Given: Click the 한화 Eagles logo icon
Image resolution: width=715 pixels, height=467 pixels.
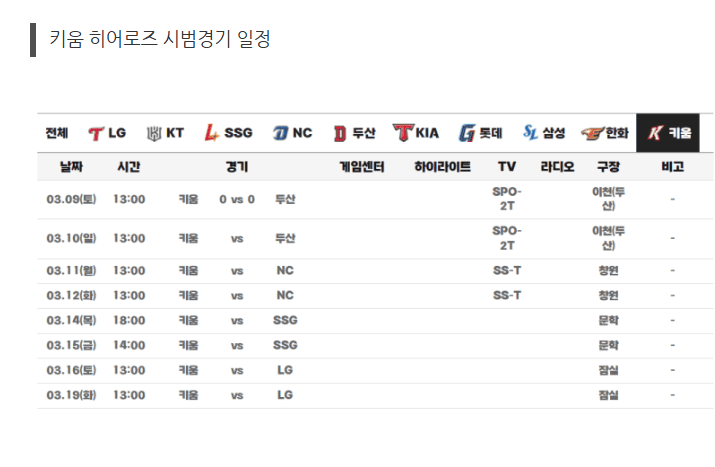Looking at the screenshot, I should (592, 134).
